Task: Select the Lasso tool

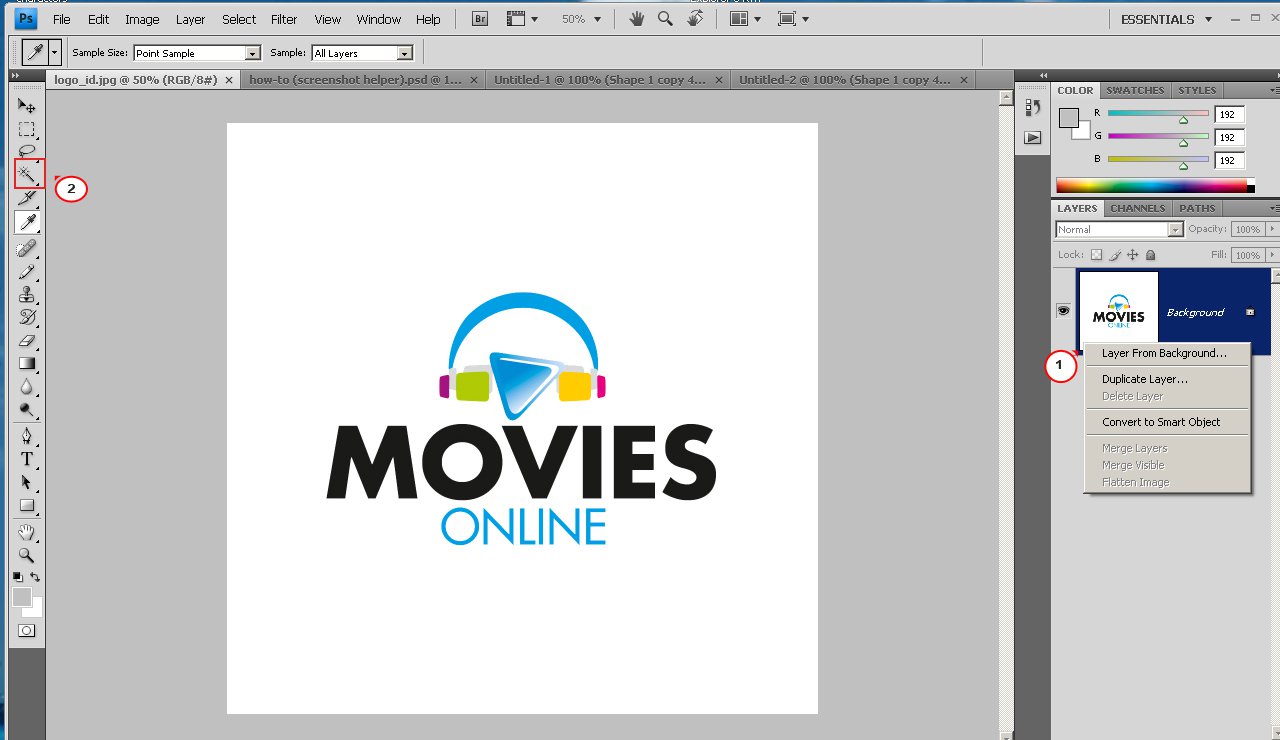Action: pos(27,150)
